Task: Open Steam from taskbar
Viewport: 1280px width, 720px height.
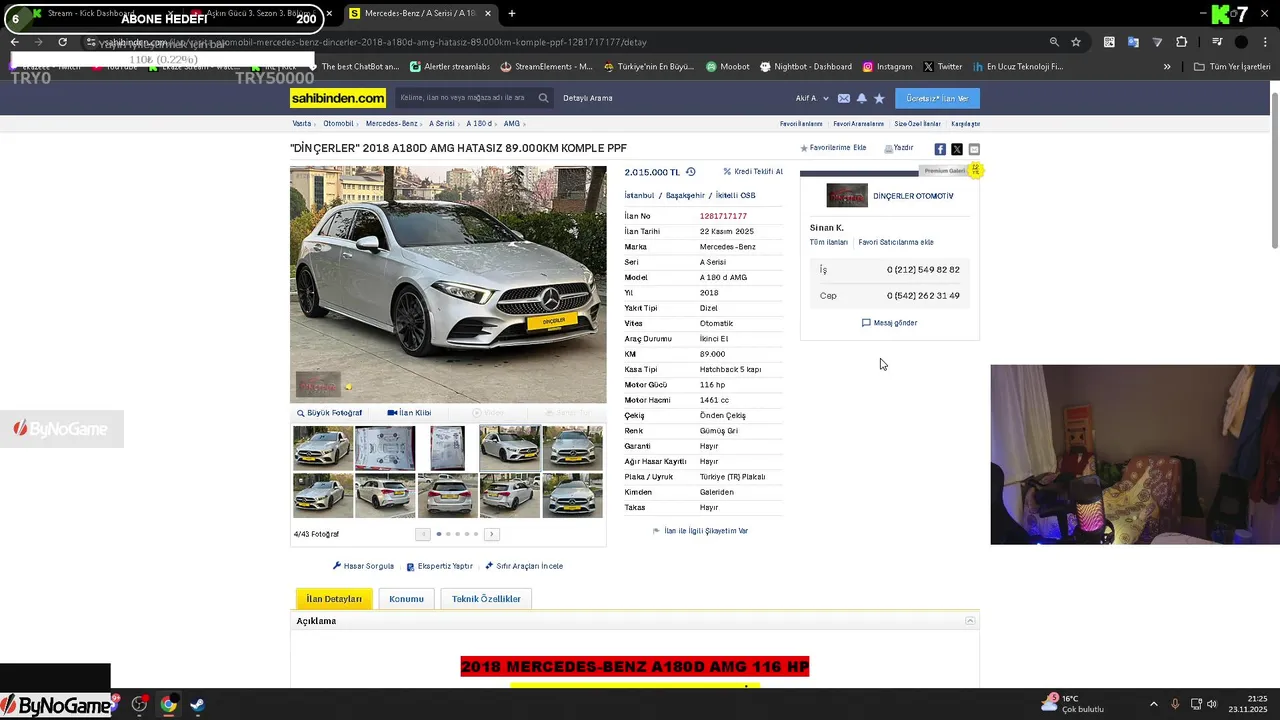Action: point(197,704)
